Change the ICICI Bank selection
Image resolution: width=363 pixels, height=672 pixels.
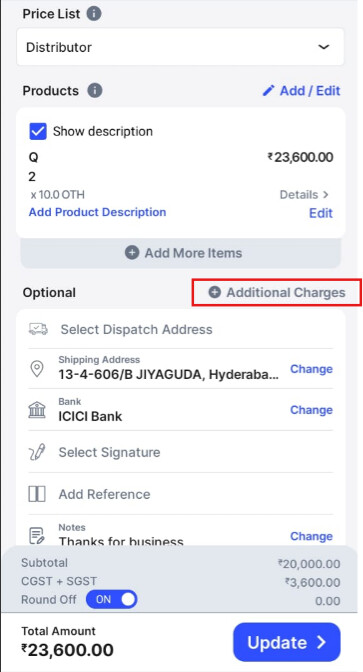[x=311, y=410]
